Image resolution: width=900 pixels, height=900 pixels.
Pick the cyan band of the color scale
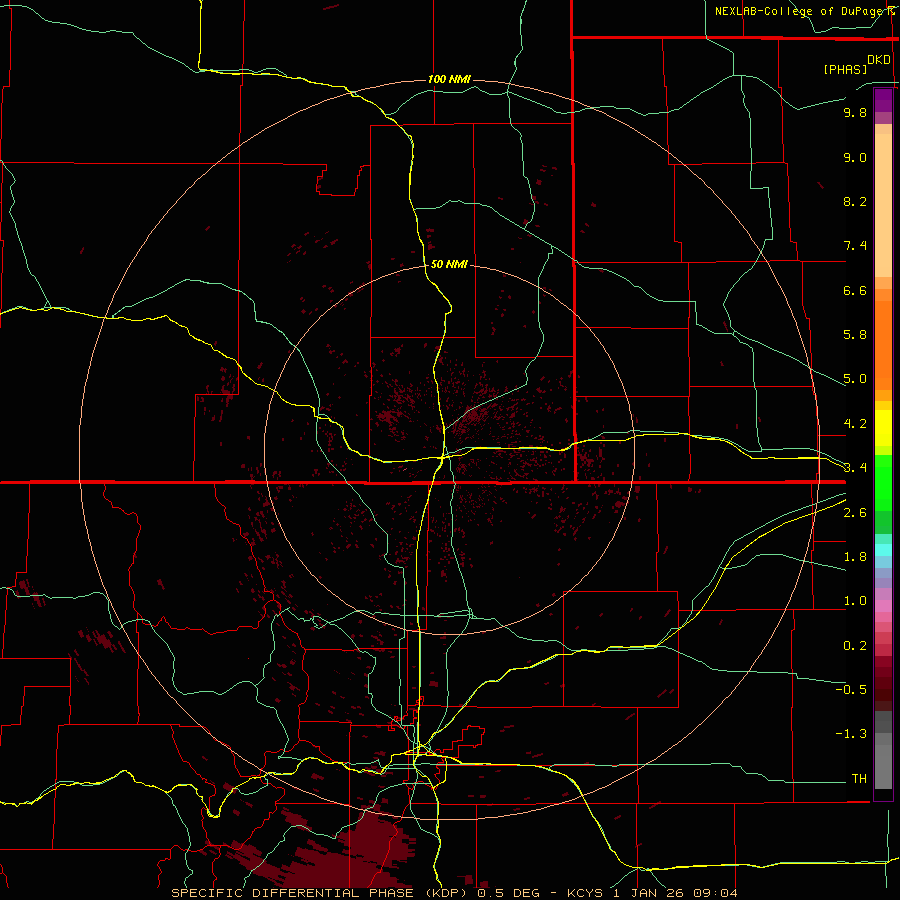click(x=883, y=550)
